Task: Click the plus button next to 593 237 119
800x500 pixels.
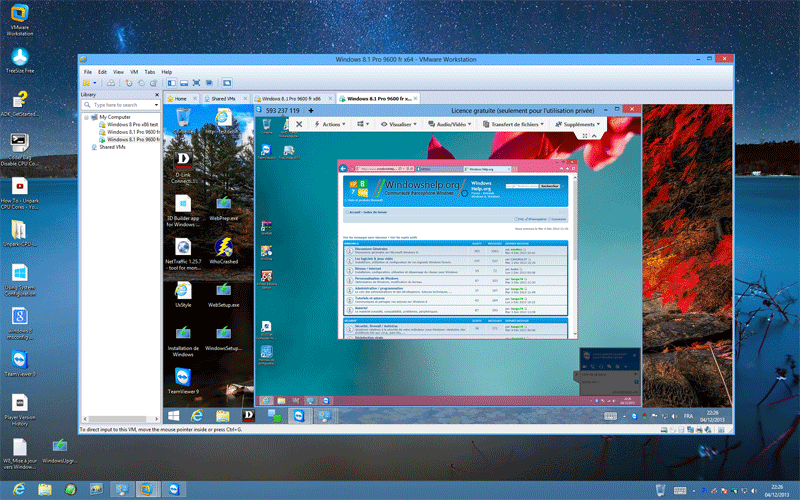Action: [x=311, y=110]
